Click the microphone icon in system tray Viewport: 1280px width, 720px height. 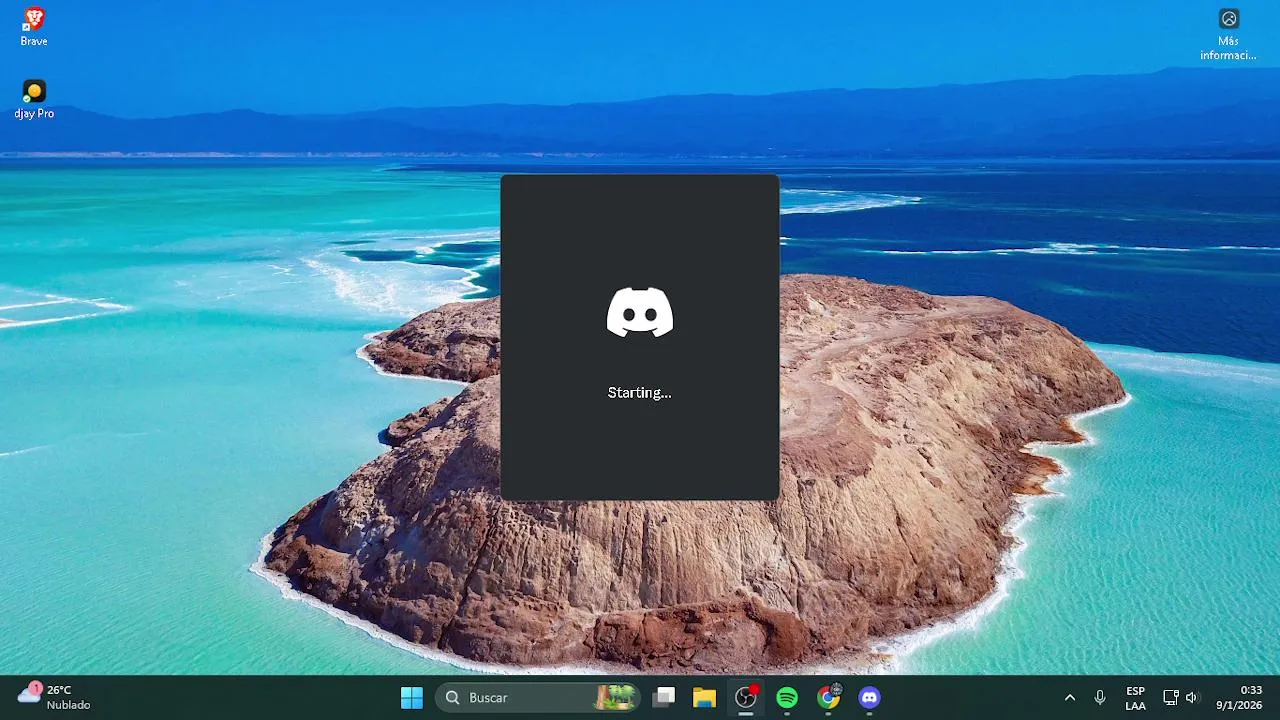tap(1100, 698)
